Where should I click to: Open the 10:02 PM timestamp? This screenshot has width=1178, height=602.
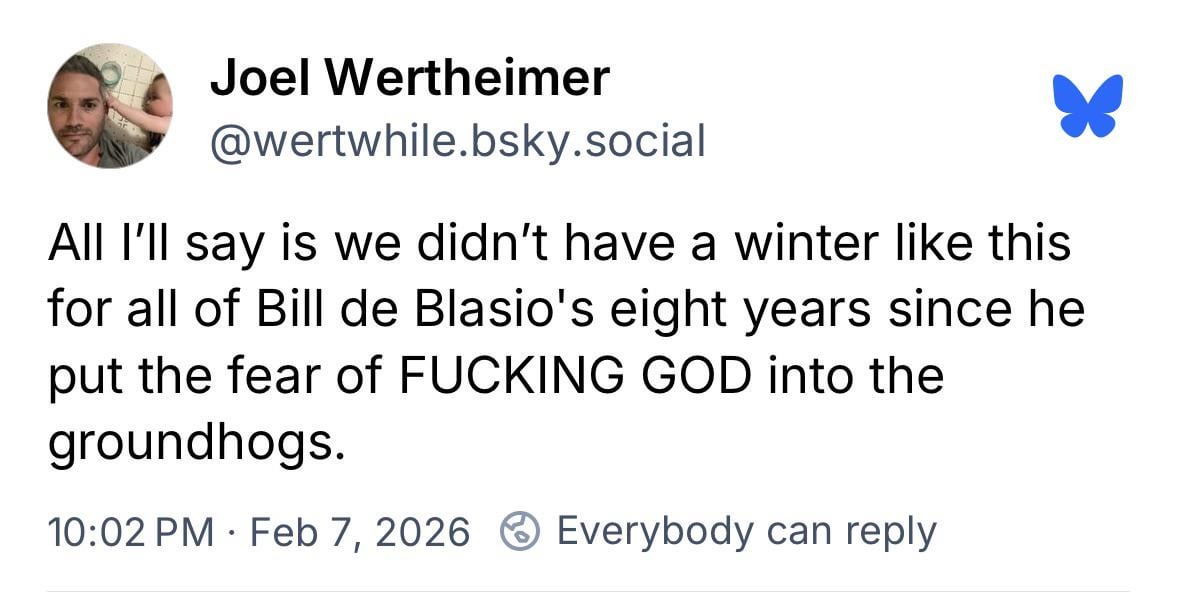[130, 531]
